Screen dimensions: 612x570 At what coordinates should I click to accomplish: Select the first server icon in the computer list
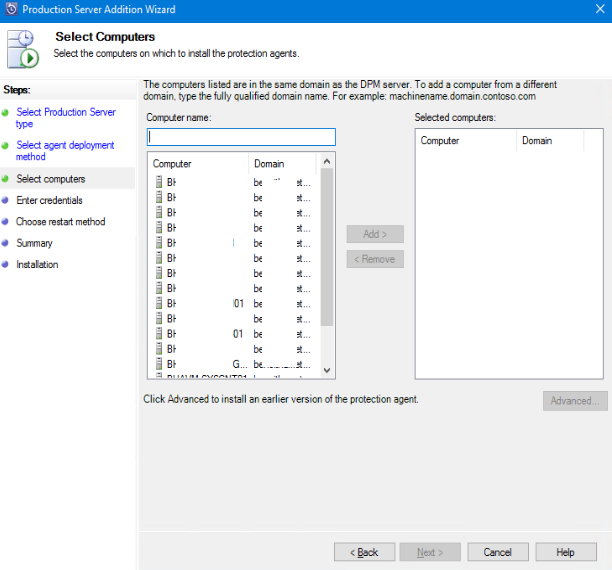coord(158,183)
